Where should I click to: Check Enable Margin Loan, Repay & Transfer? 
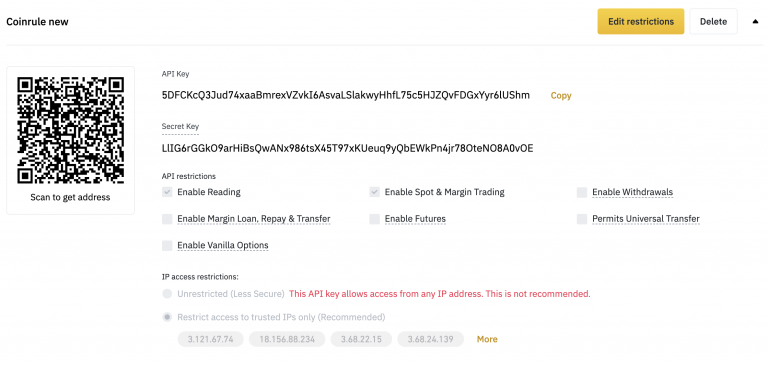(x=168, y=219)
